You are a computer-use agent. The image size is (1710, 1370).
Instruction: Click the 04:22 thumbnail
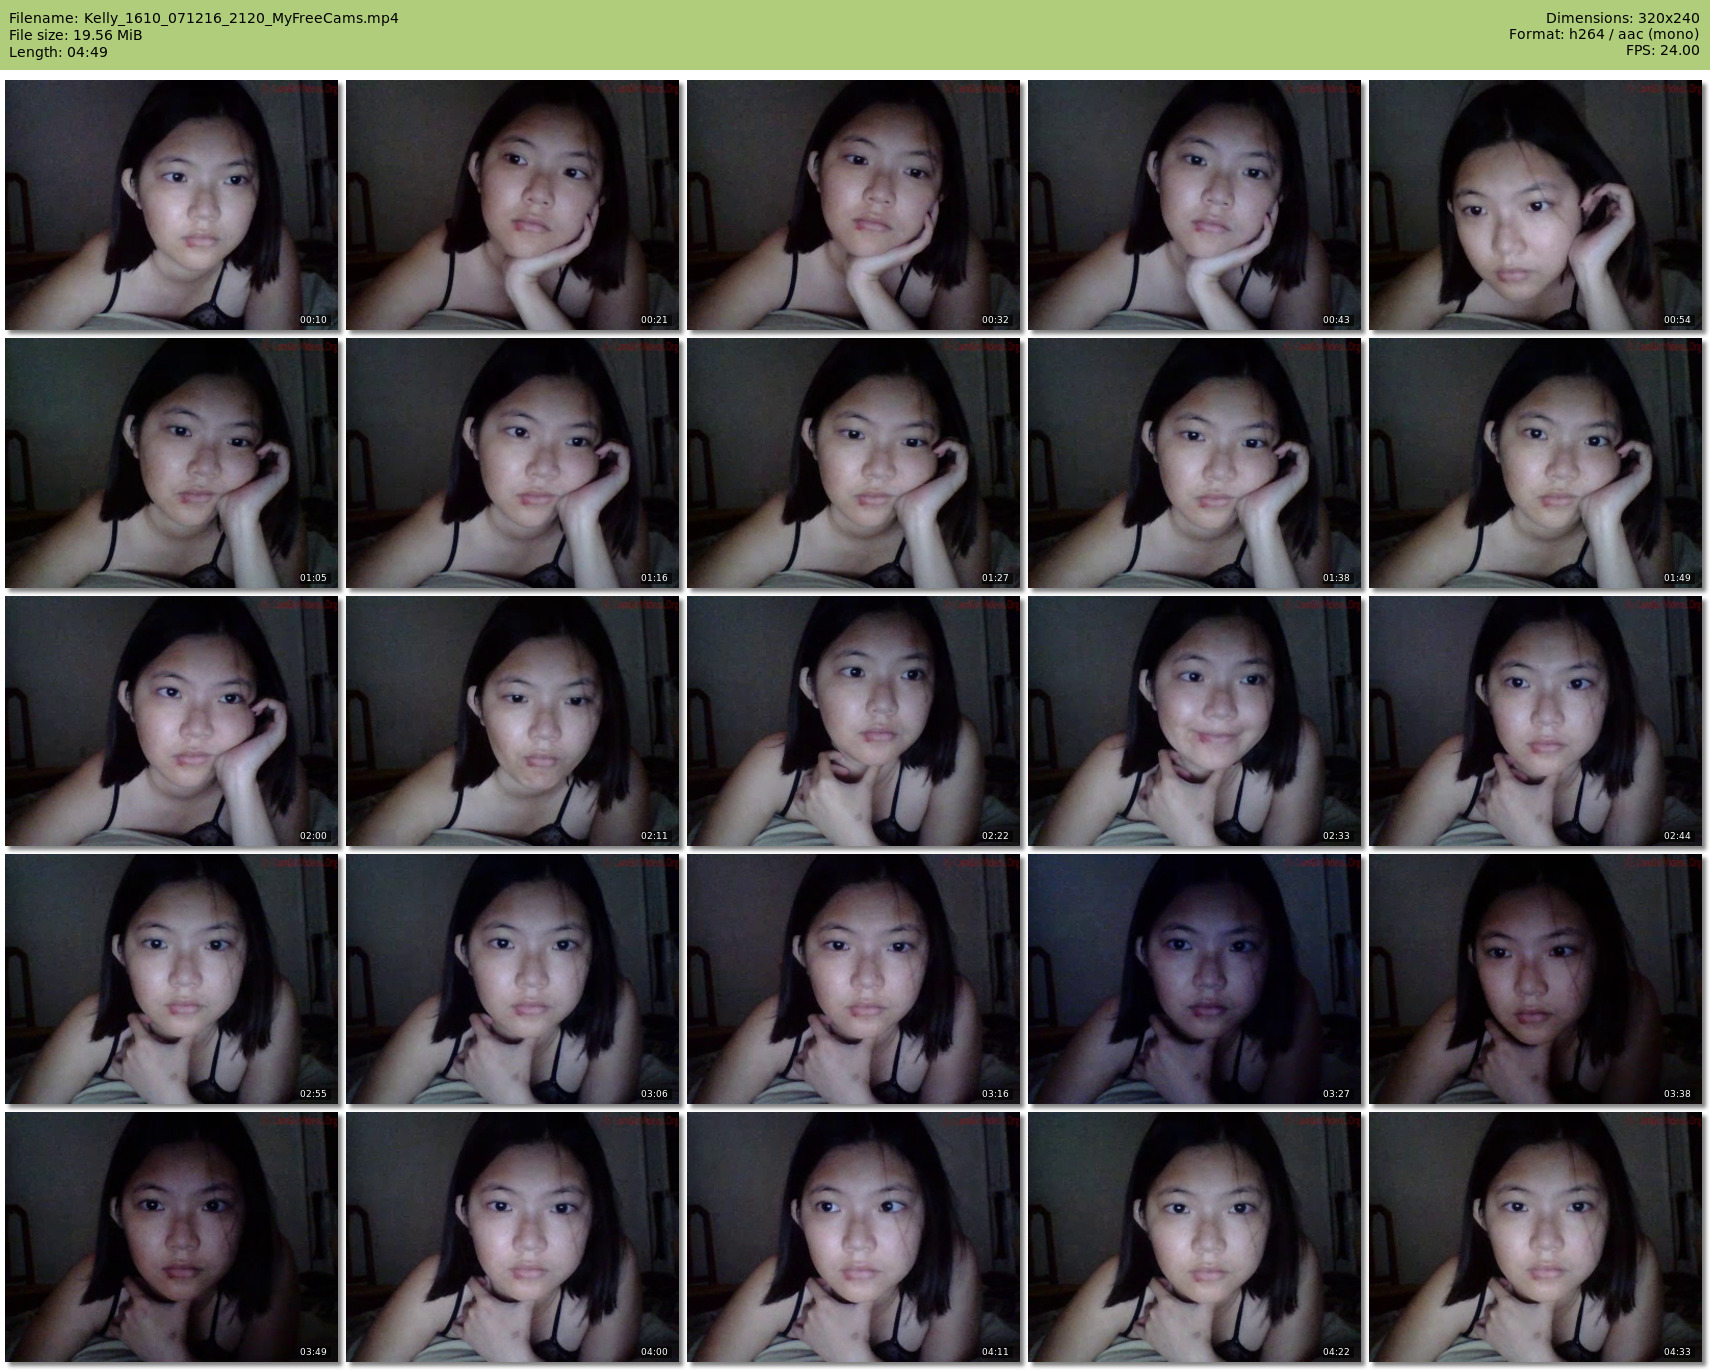tap(1195, 1237)
